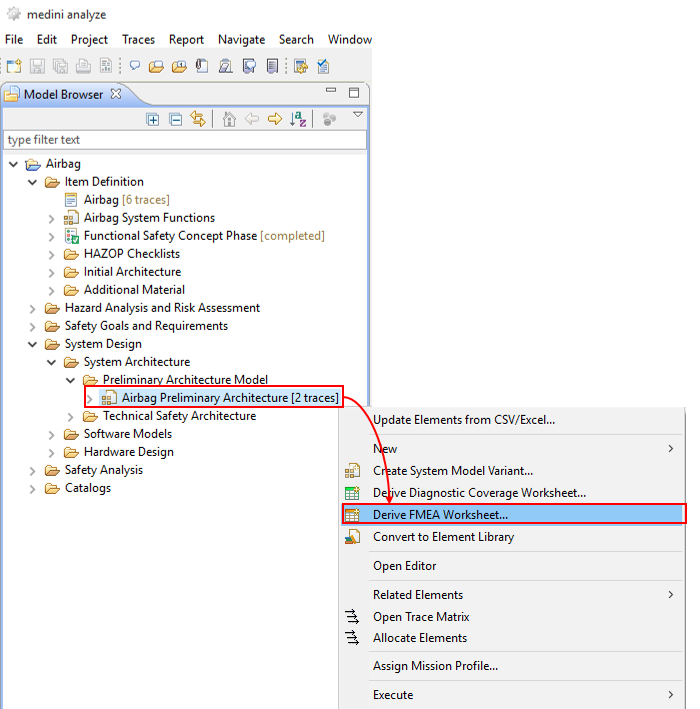The image size is (700, 709).
Task: Open the Report menu
Action: pos(186,40)
